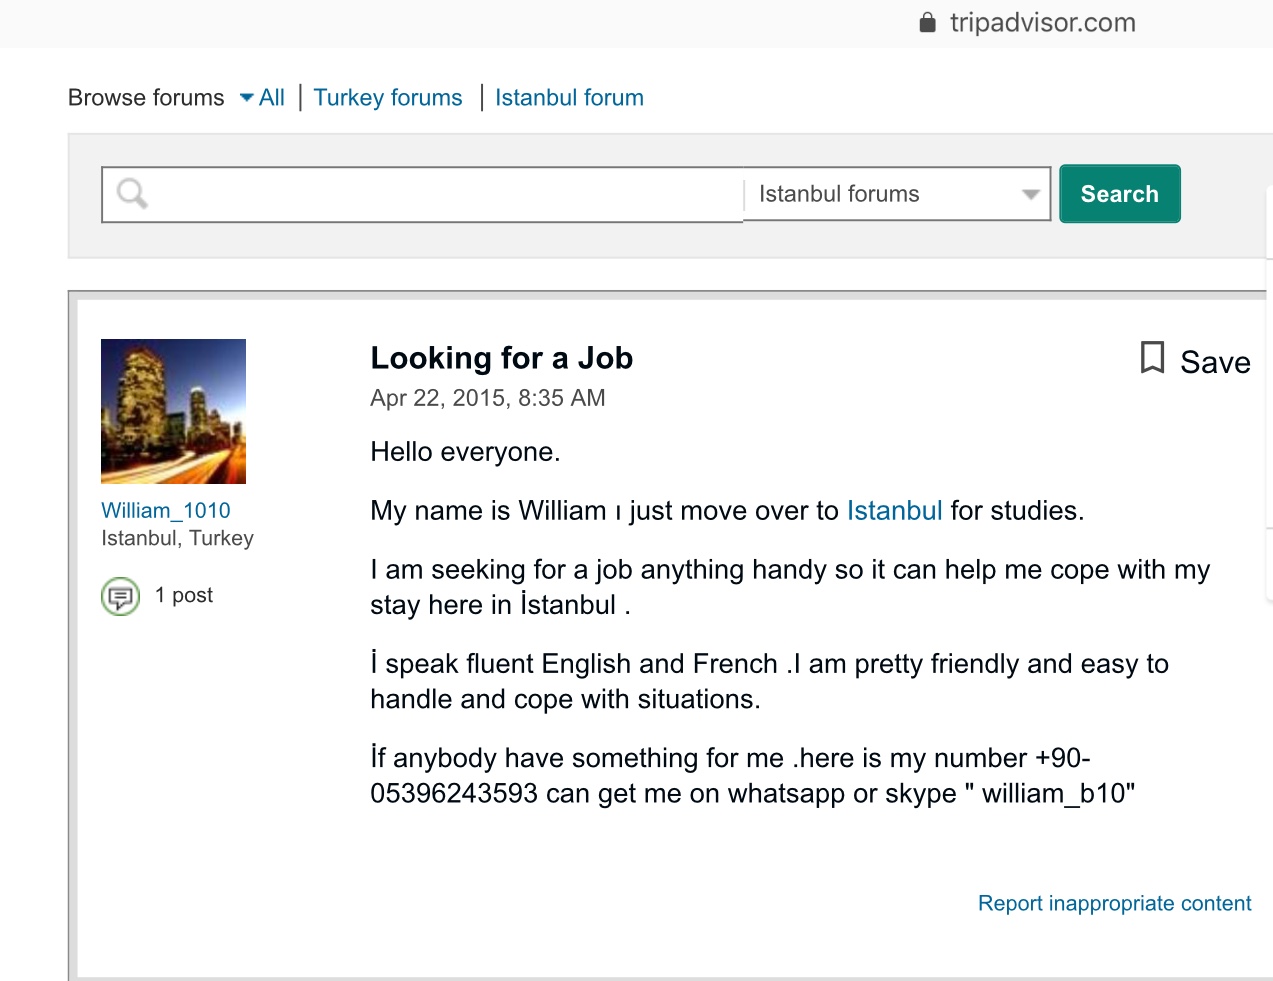
Task: Click the gray arrow of the forum selector
Action: click(1030, 195)
